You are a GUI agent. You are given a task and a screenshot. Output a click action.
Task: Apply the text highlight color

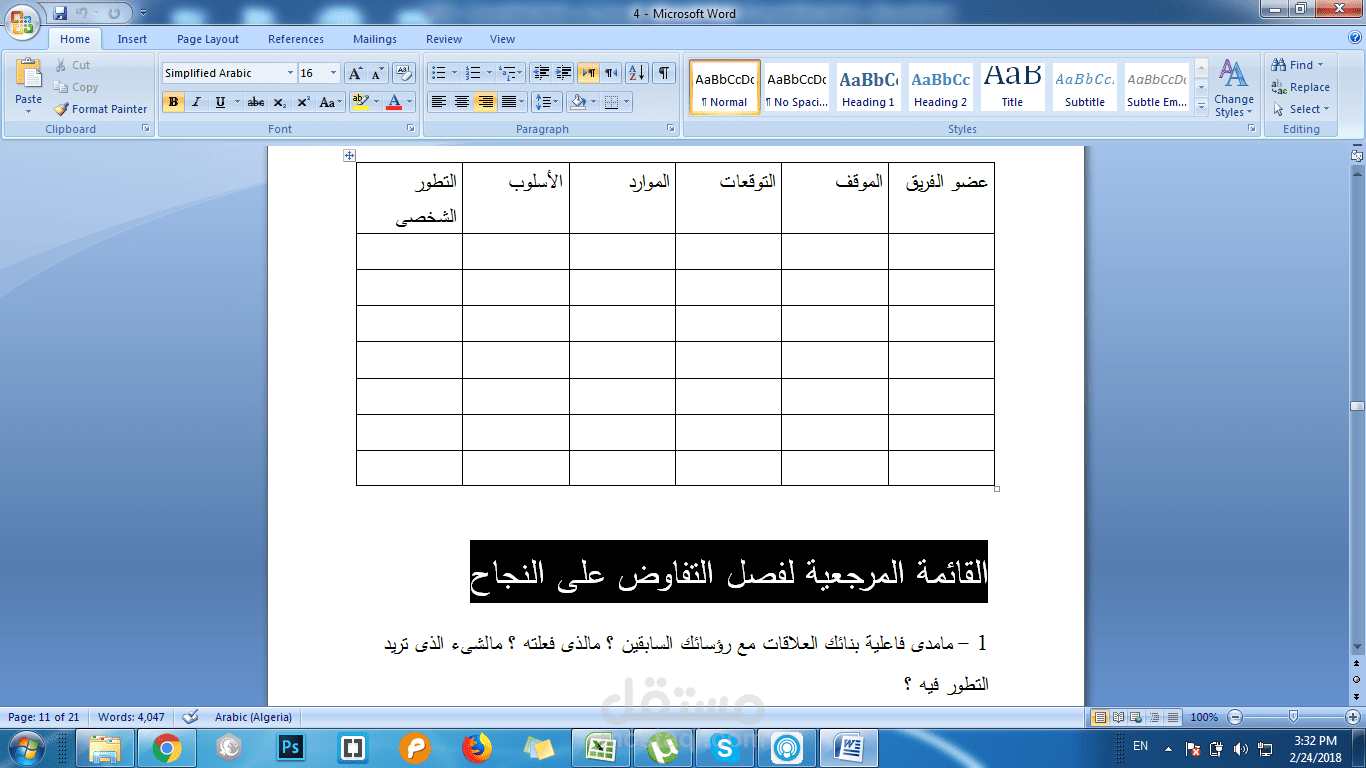point(360,102)
